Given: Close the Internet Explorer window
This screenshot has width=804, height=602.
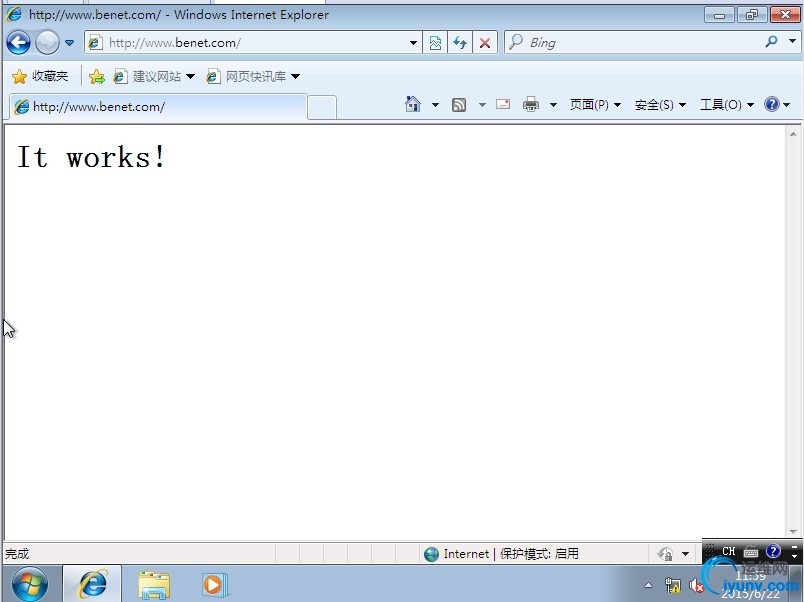Looking at the screenshot, I should coord(785,15).
